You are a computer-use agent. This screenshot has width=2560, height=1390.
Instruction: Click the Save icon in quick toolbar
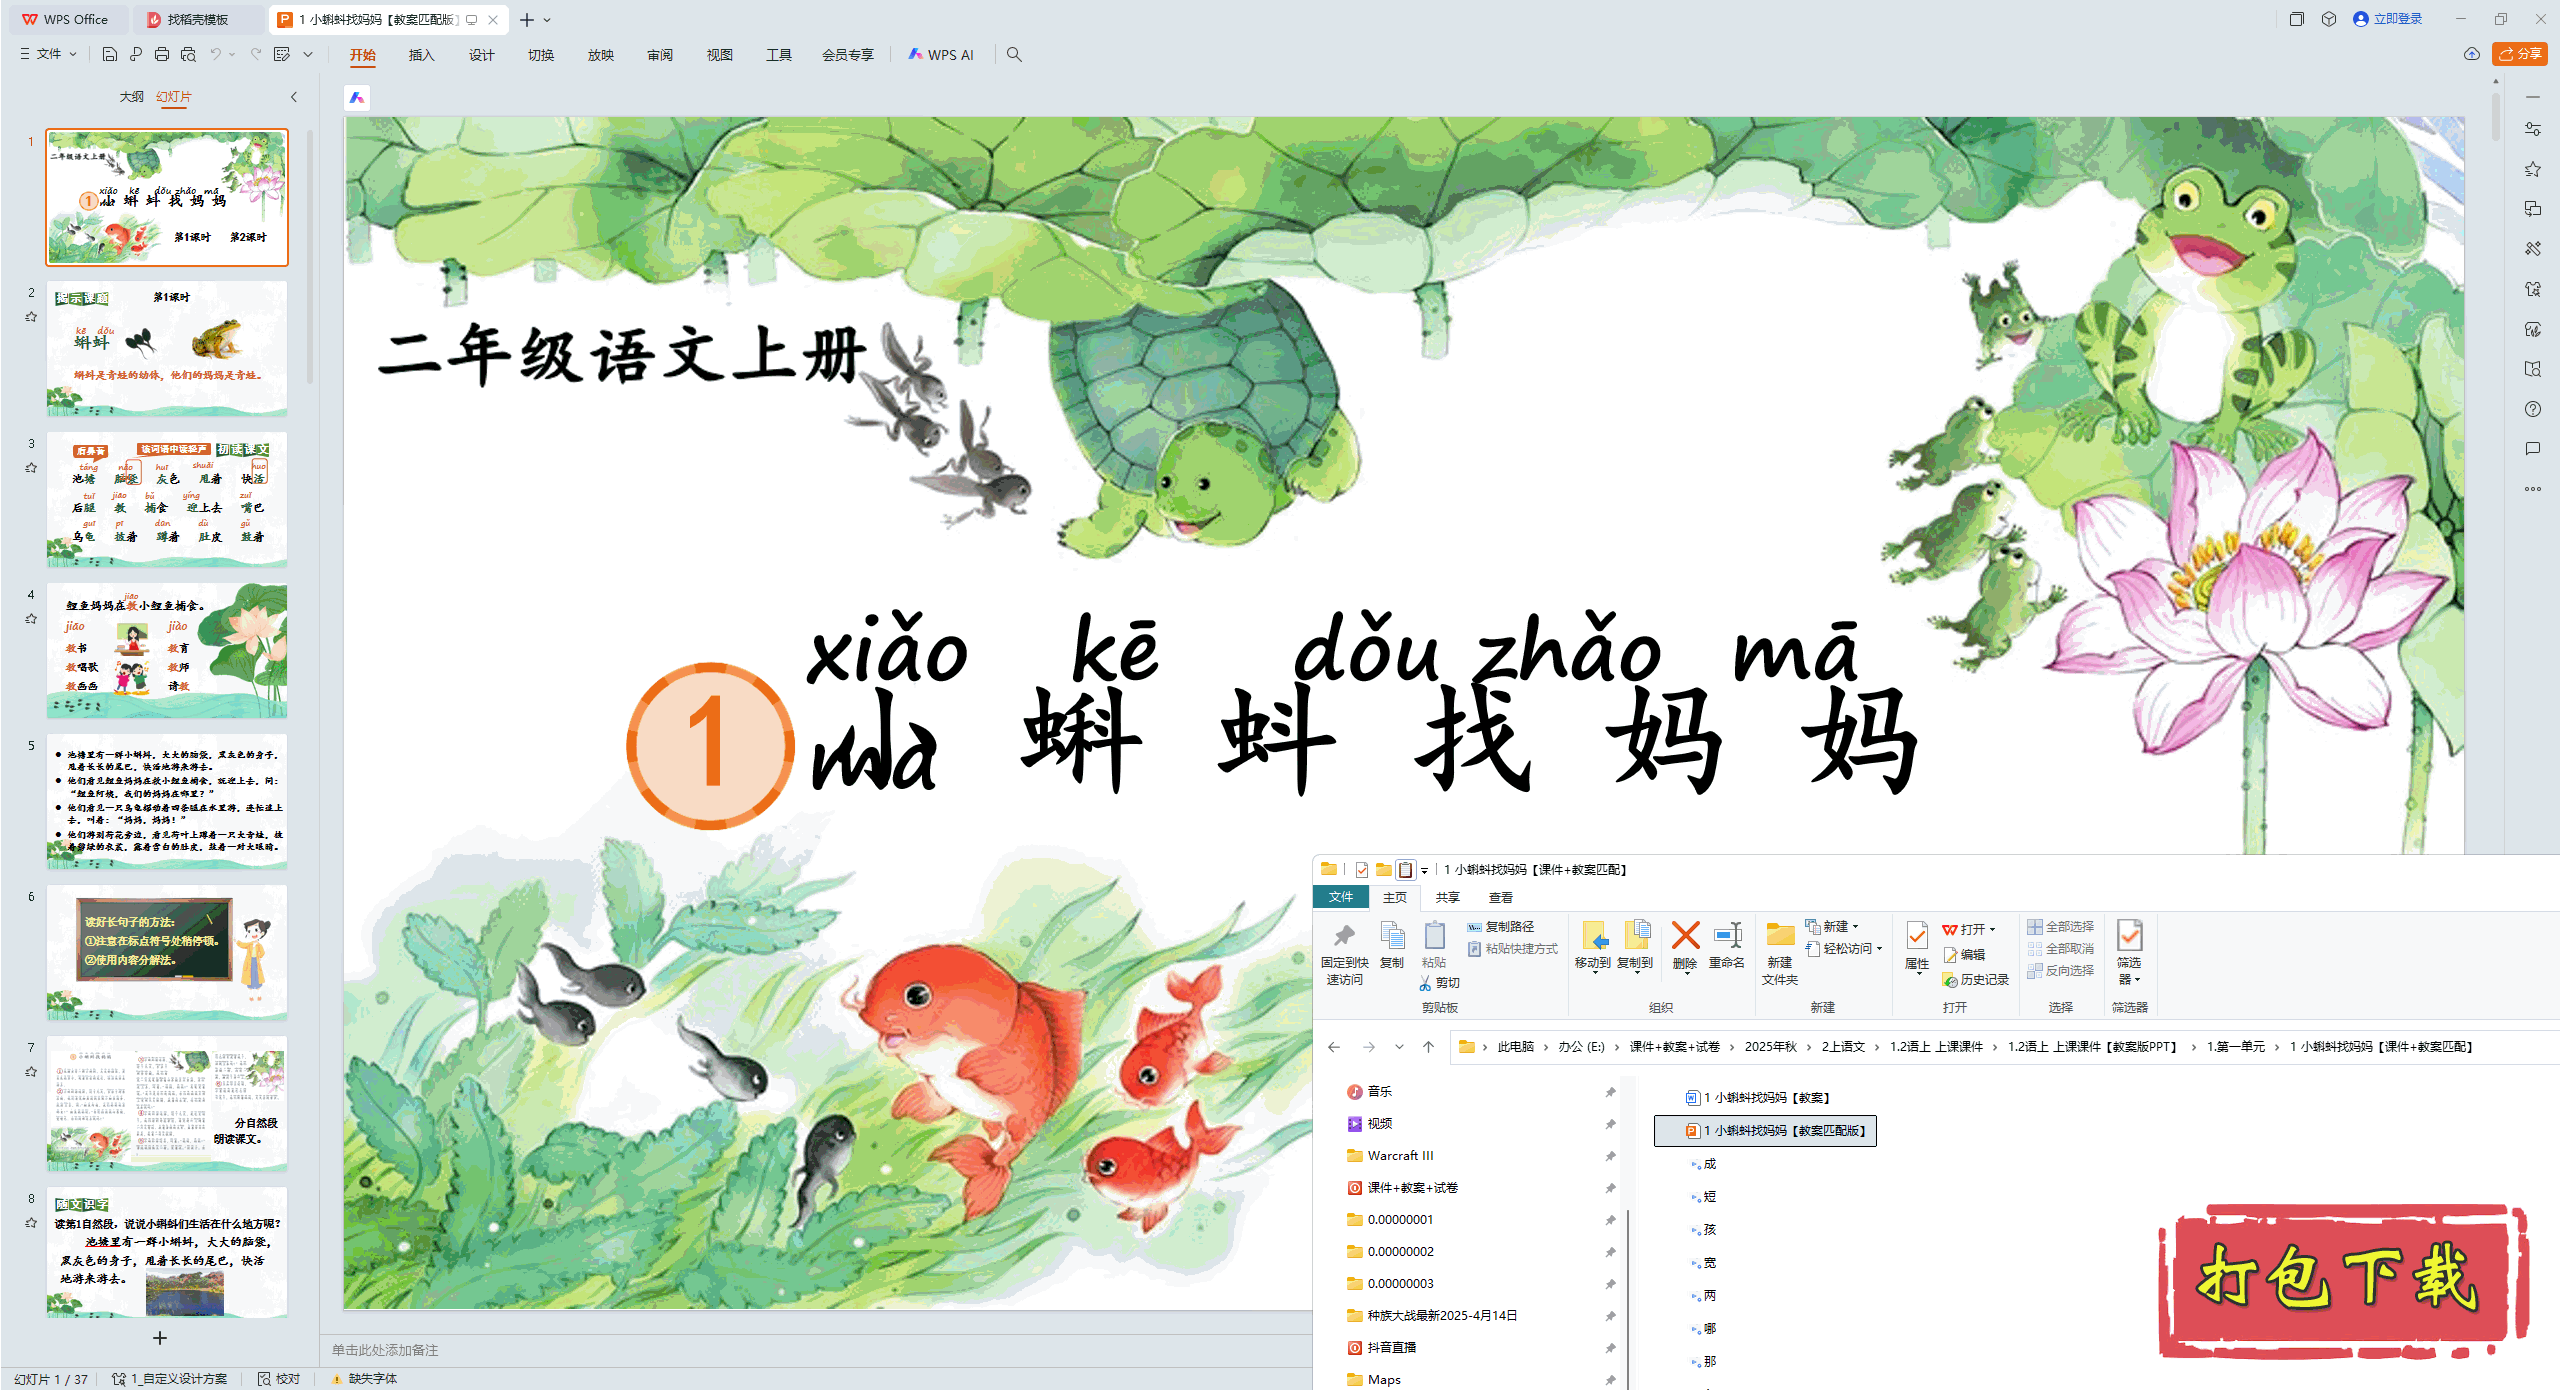click(110, 54)
